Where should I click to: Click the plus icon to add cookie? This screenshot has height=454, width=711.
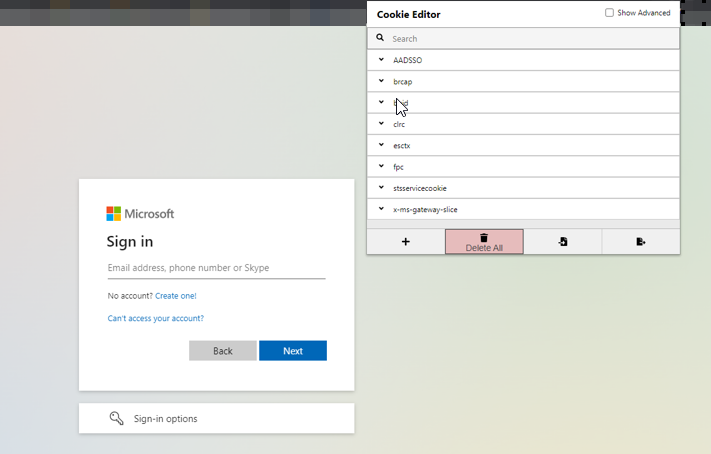click(406, 242)
